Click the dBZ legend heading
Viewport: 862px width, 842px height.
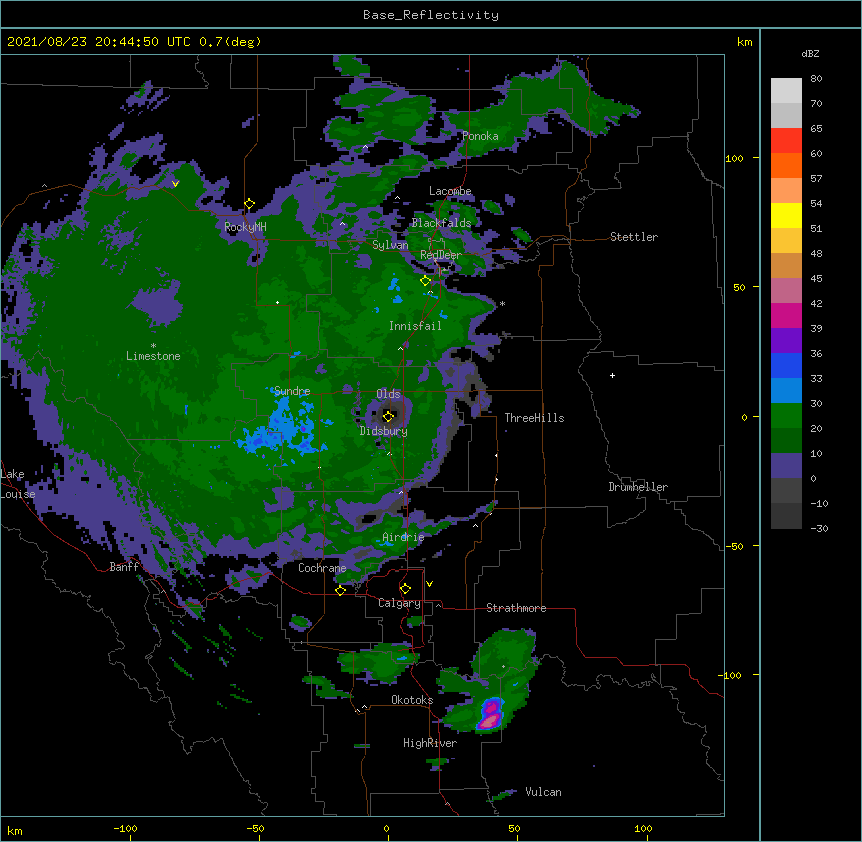pos(810,54)
